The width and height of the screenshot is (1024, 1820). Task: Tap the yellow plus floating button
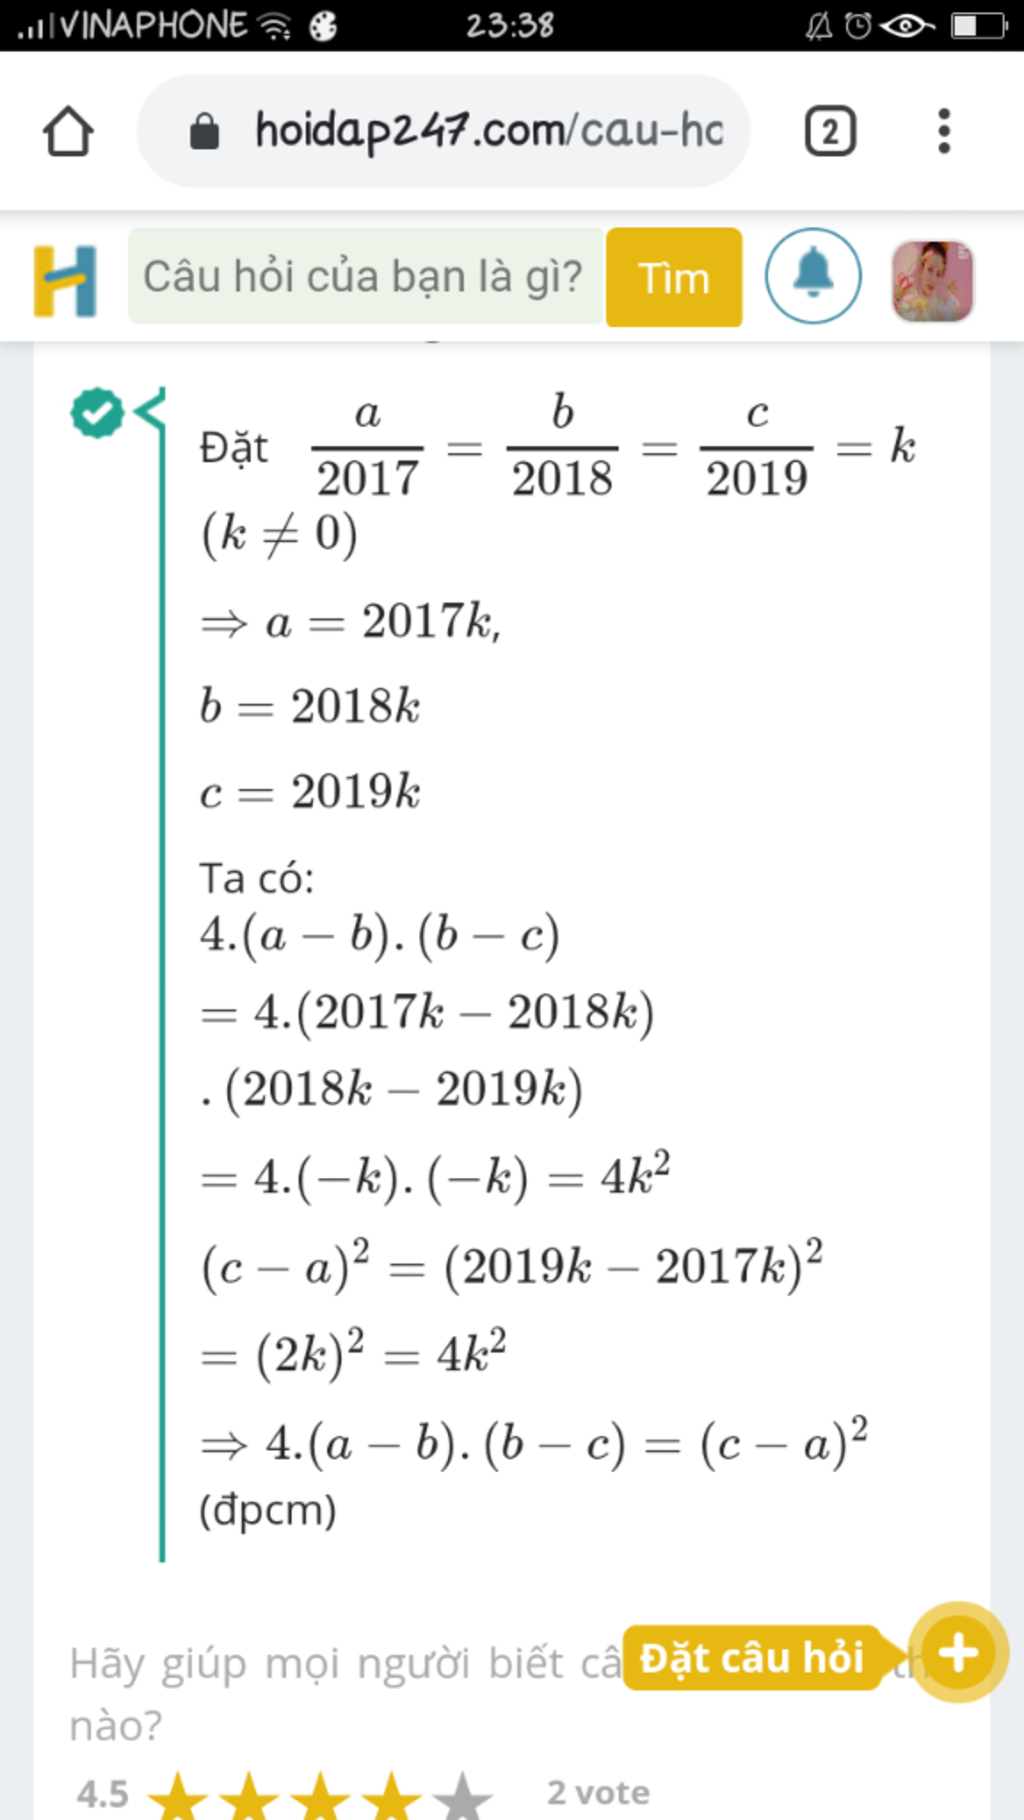tap(958, 1652)
